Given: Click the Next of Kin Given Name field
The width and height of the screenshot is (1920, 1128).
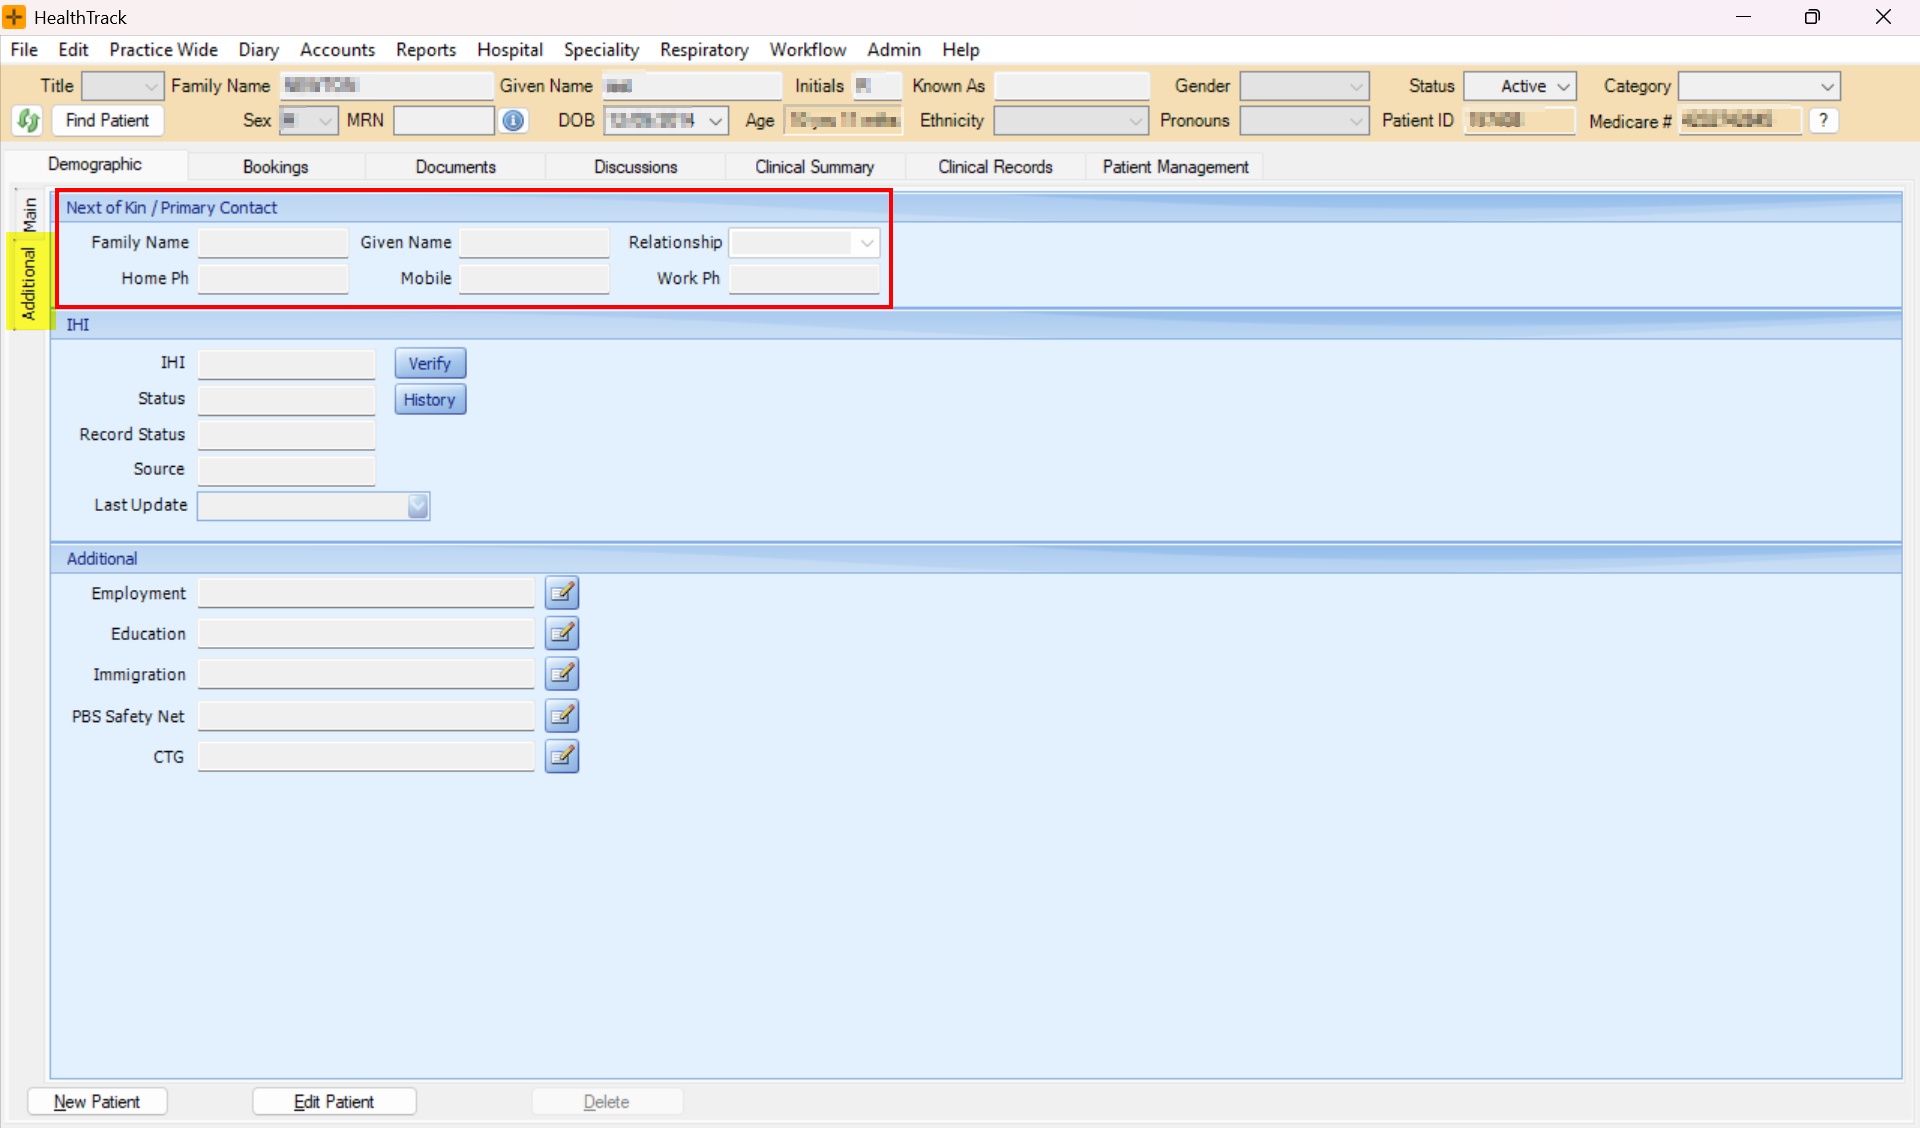Looking at the screenshot, I should click(534, 243).
